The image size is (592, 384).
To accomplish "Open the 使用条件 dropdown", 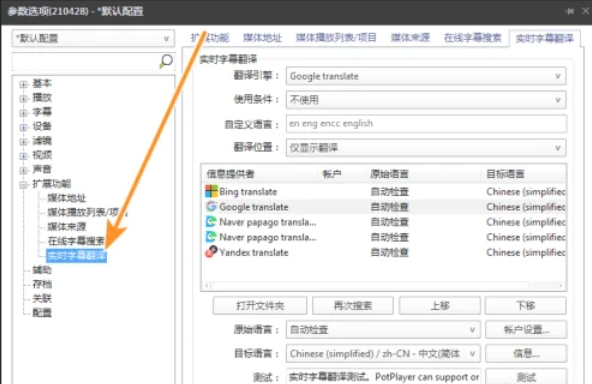I will point(426,100).
